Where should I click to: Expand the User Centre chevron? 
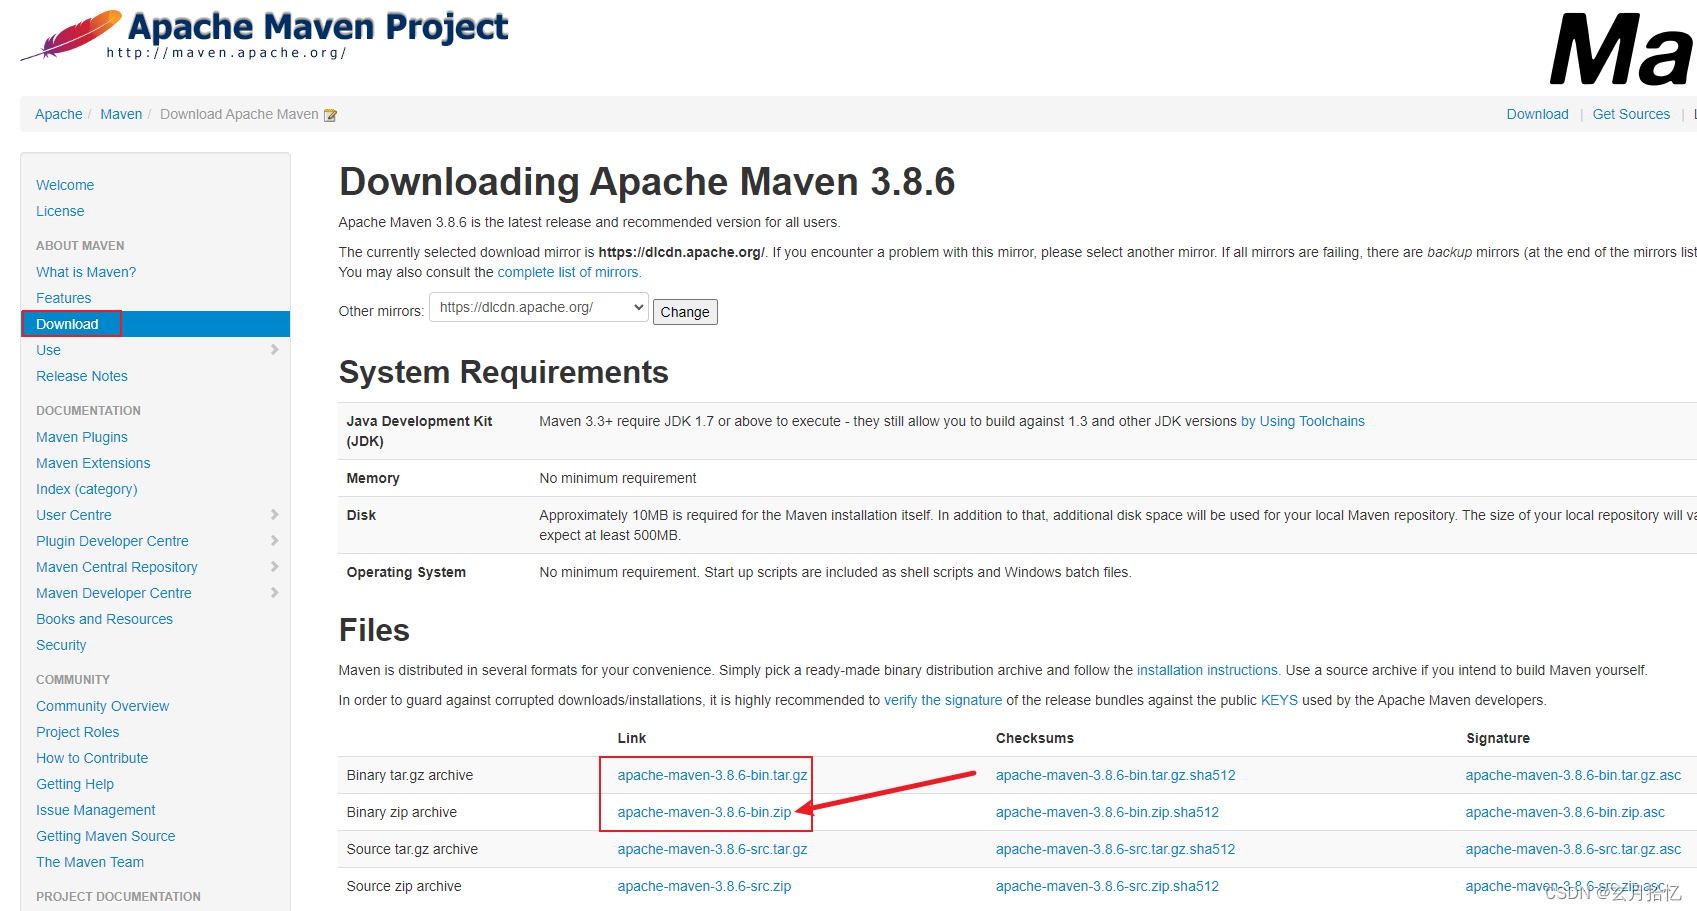tap(274, 515)
